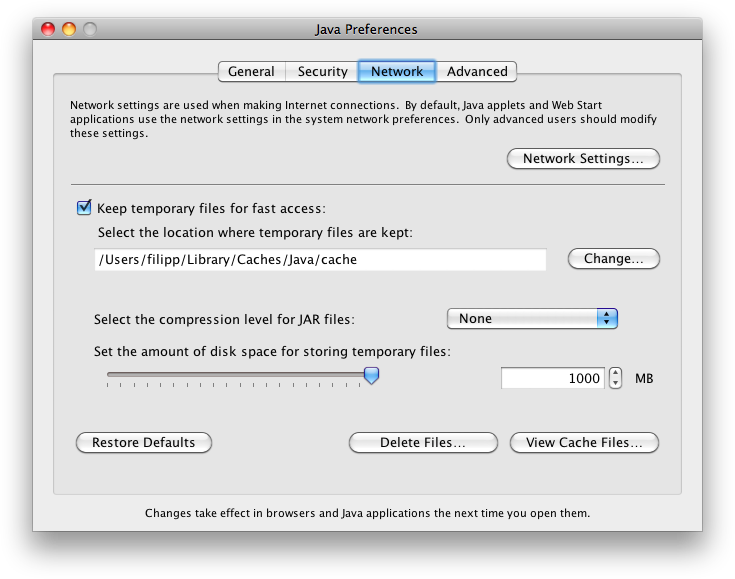The height and width of the screenshot is (579, 735).
Task: Close the Java Preferences window
Action: point(48,29)
